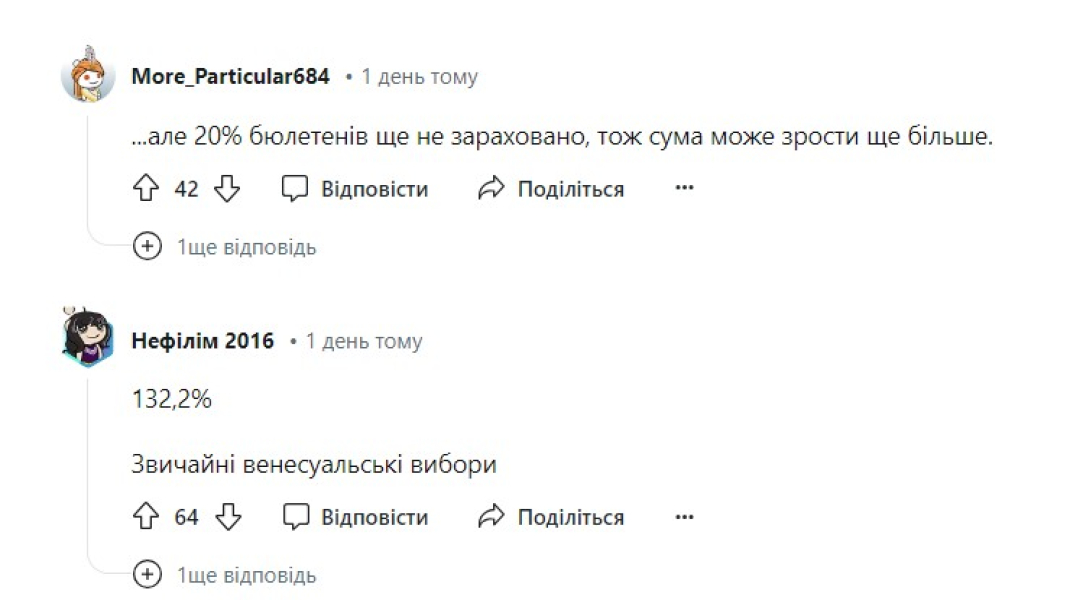Screen dimensions: 1083x600
Task: Downvote More_Particular684's comment
Action: point(226,188)
